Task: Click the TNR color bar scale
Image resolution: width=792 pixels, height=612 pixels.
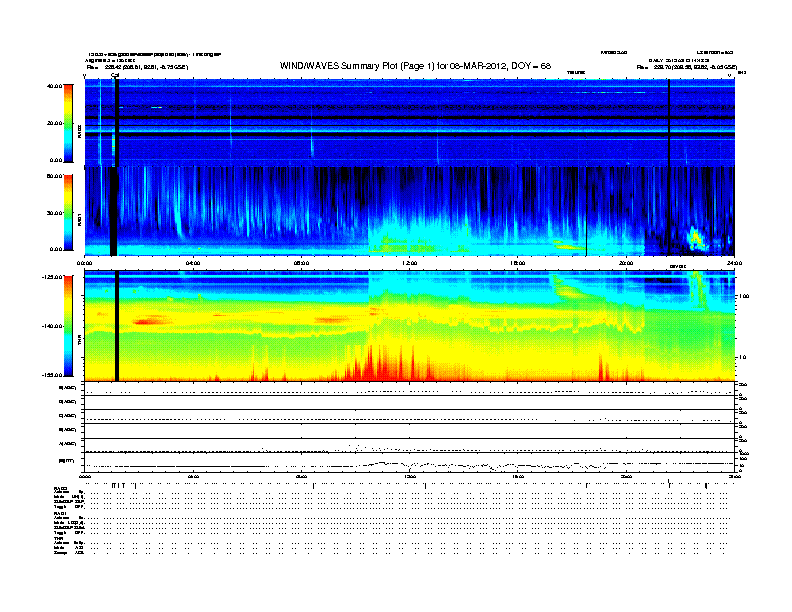Action: (68, 326)
